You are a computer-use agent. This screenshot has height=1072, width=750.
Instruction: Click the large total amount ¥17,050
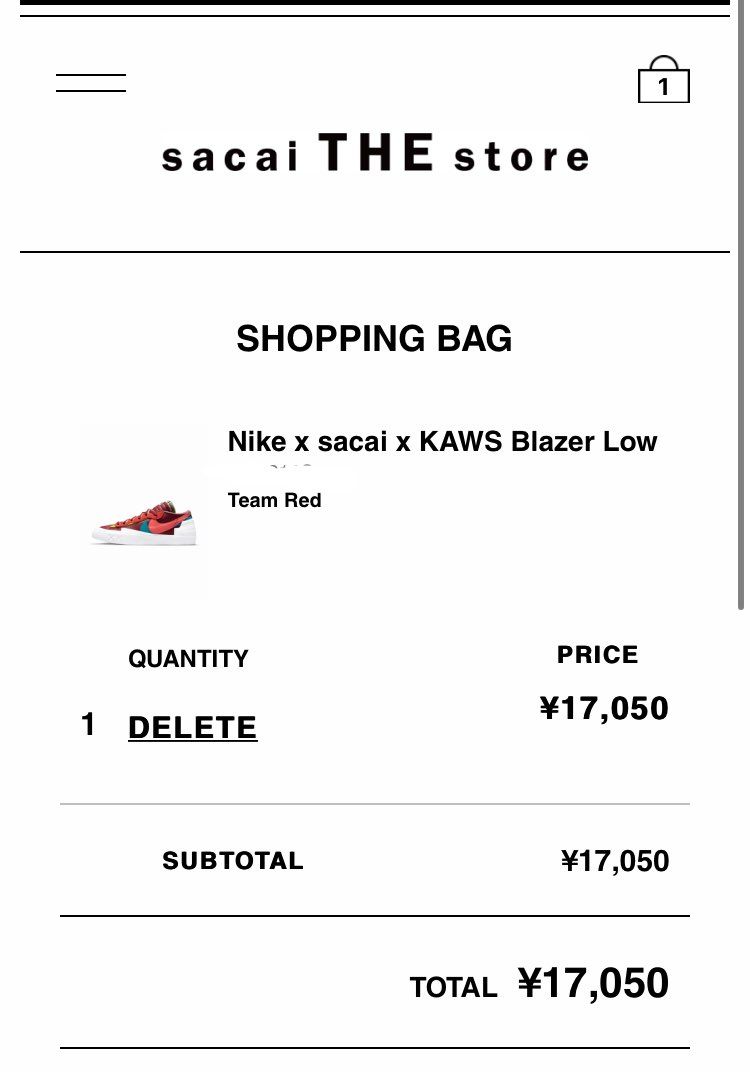[x=593, y=984]
